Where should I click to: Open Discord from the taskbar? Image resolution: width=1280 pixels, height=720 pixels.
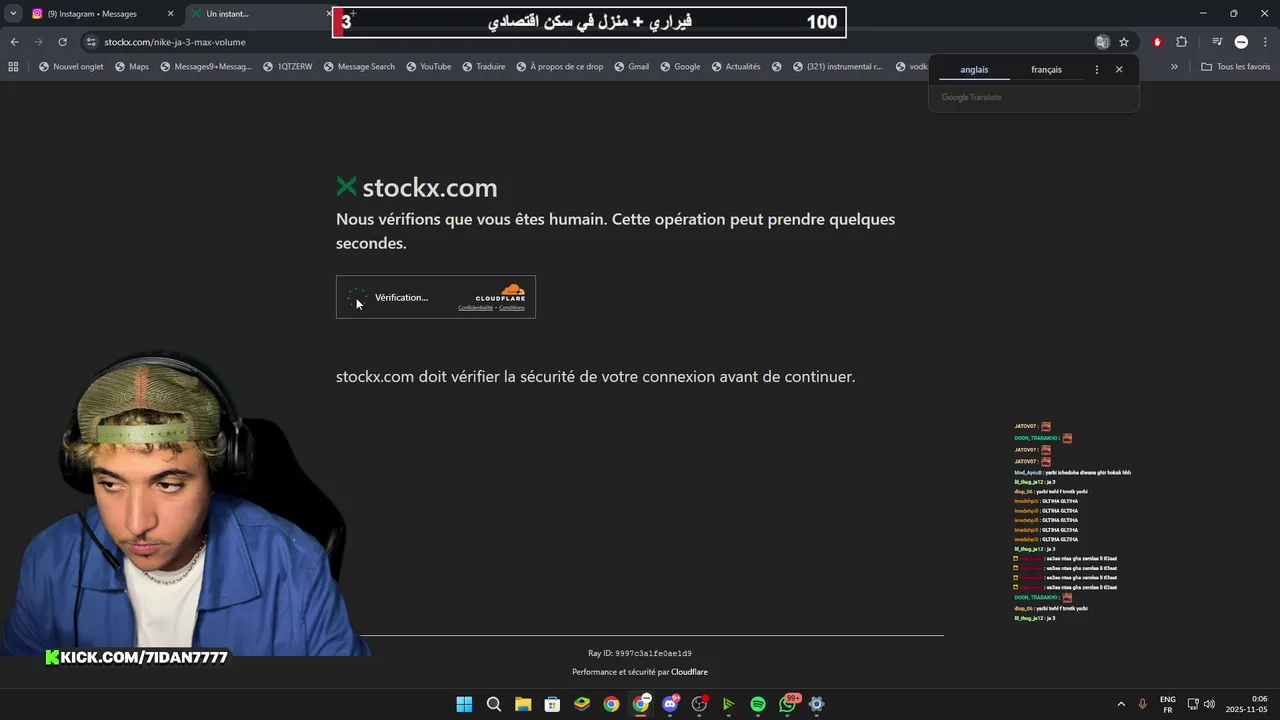tap(670, 704)
